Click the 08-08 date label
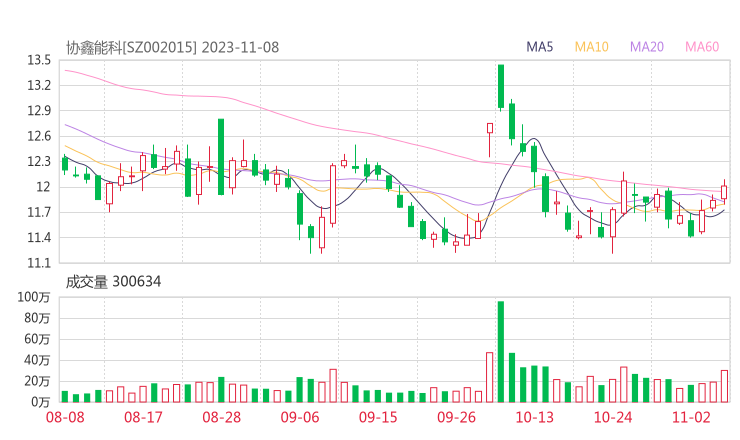The width and height of the screenshot is (740, 440). click(65, 417)
